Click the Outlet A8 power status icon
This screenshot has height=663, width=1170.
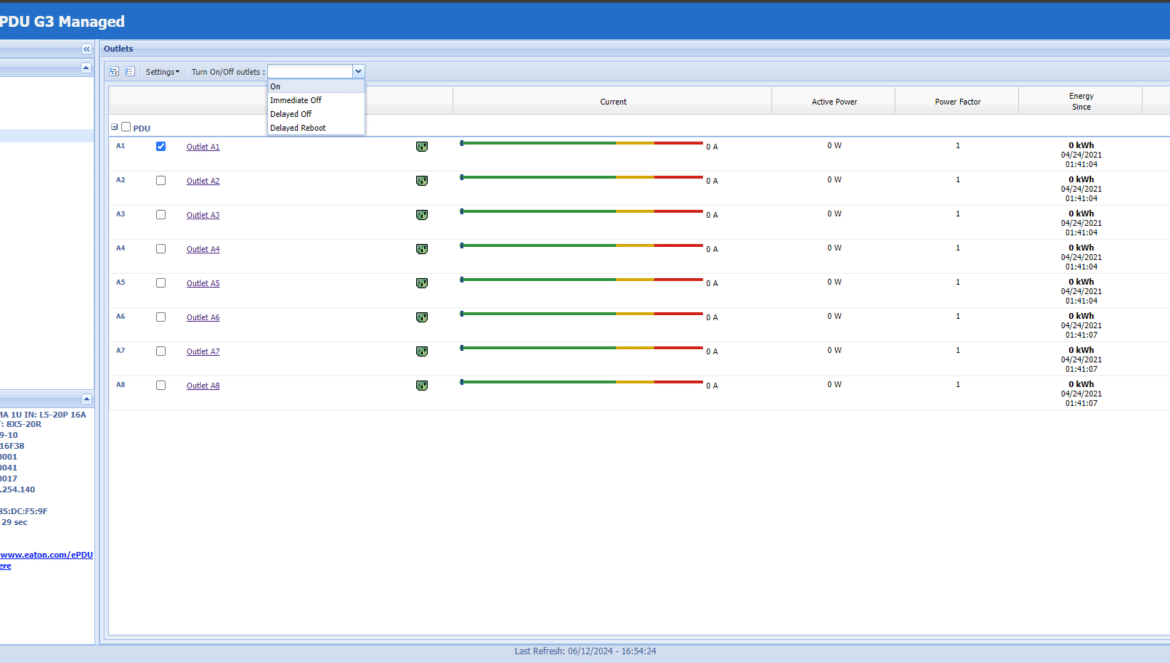pos(422,386)
